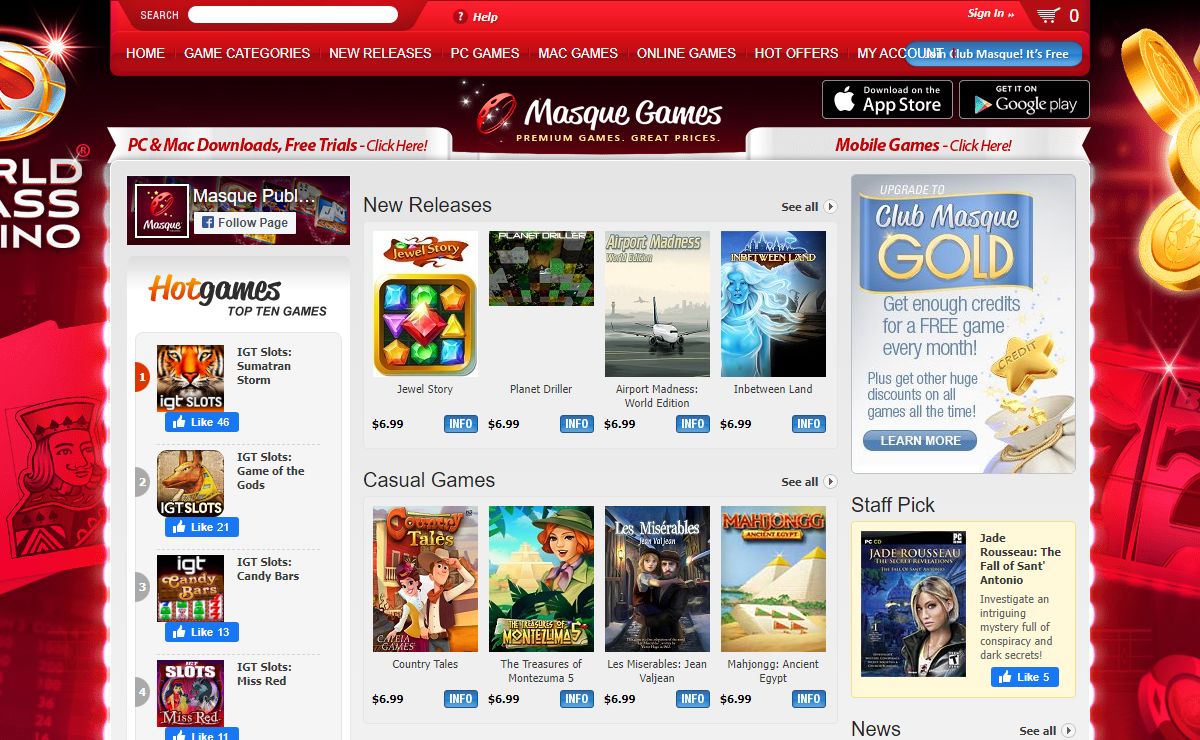
Task: Expand News with the See all arrow
Action: pyautogui.click(x=1068, y=731)
